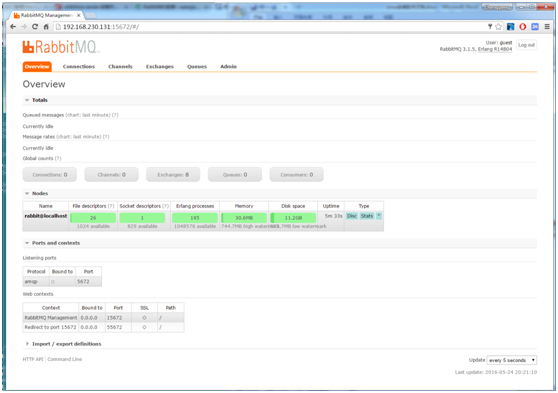
Task: Reload the page with the refresh icon
Action: (35, 27)
